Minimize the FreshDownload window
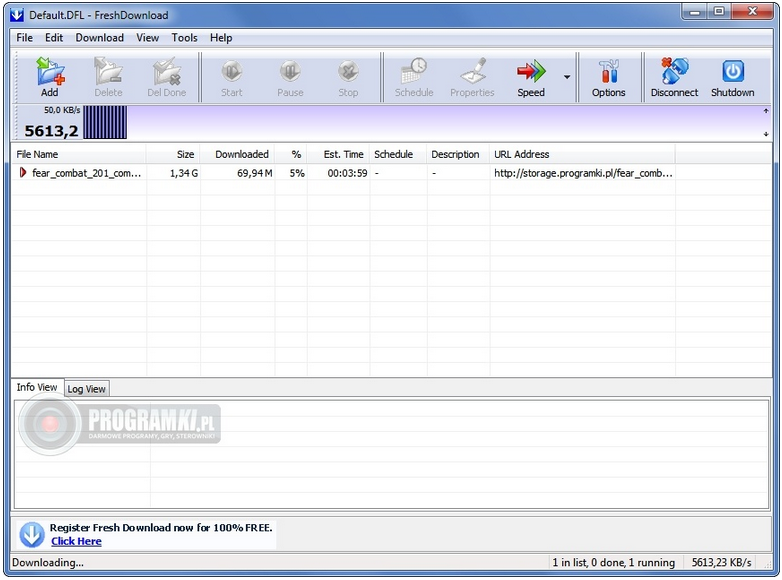 click(x=695, y=12)
